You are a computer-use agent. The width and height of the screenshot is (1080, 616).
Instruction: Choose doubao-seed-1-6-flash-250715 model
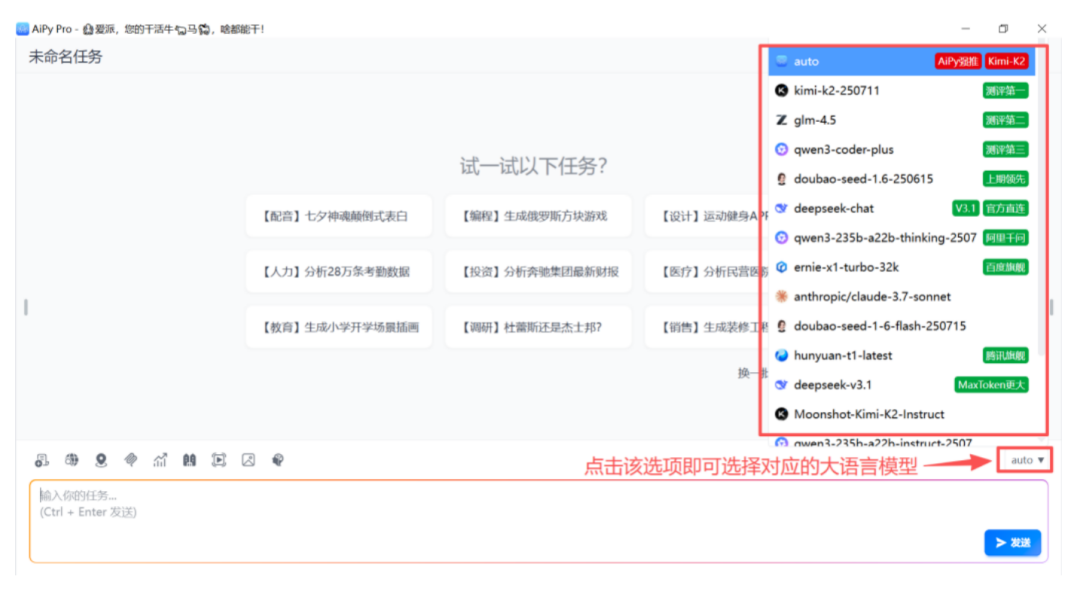(x=902, y=326)
